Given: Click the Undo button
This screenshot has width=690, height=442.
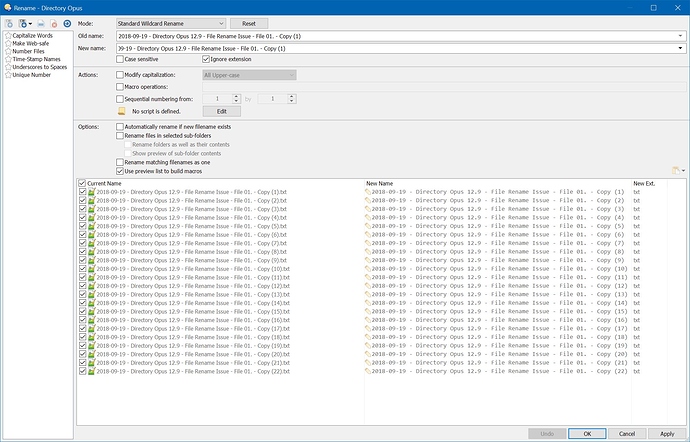Looking at the screenshot, I should click(x=547, y=434).
